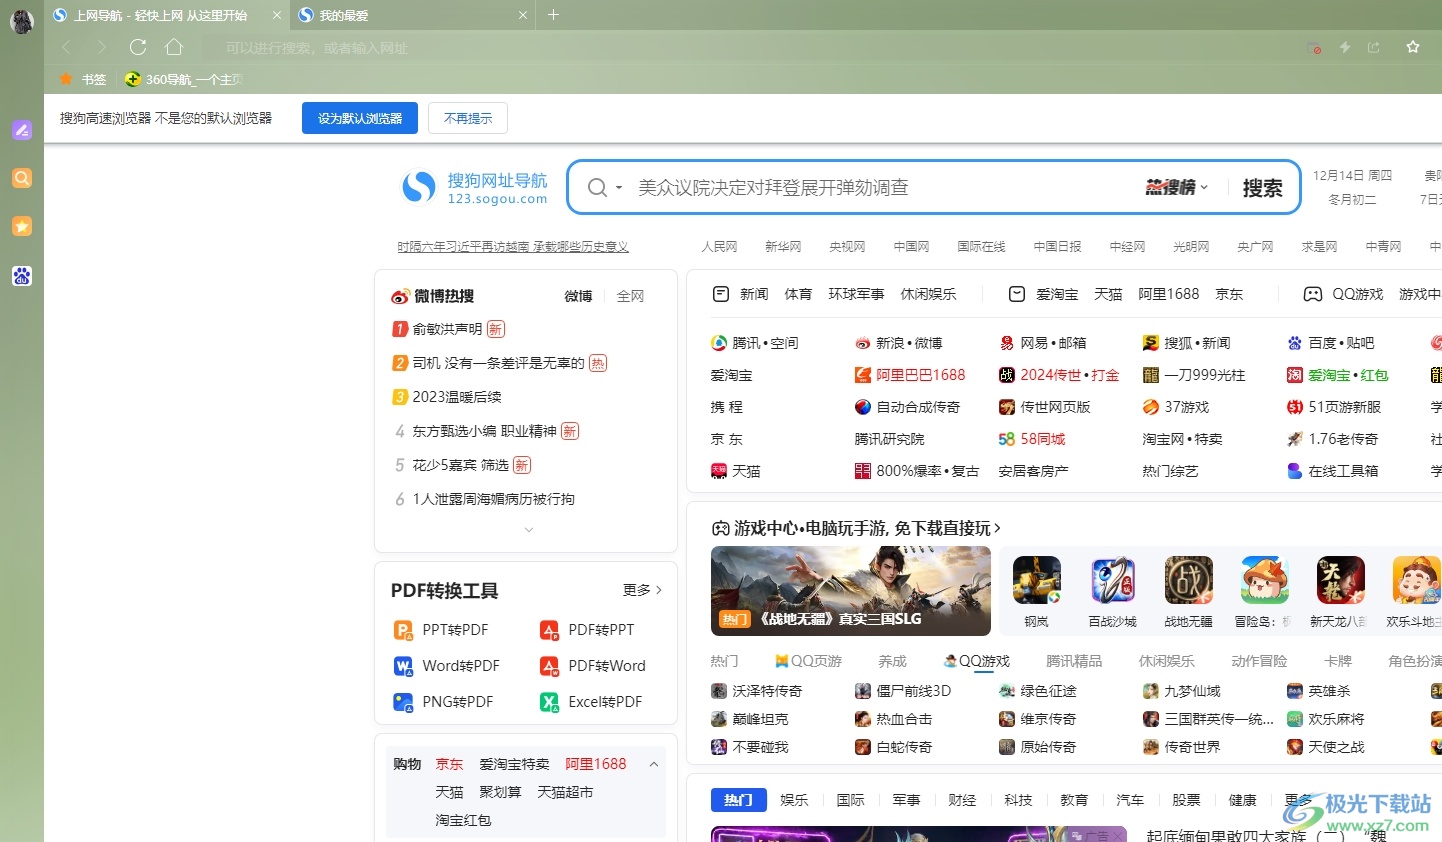
Task: Open 人民网 link
Action: [x=719, y=246]
